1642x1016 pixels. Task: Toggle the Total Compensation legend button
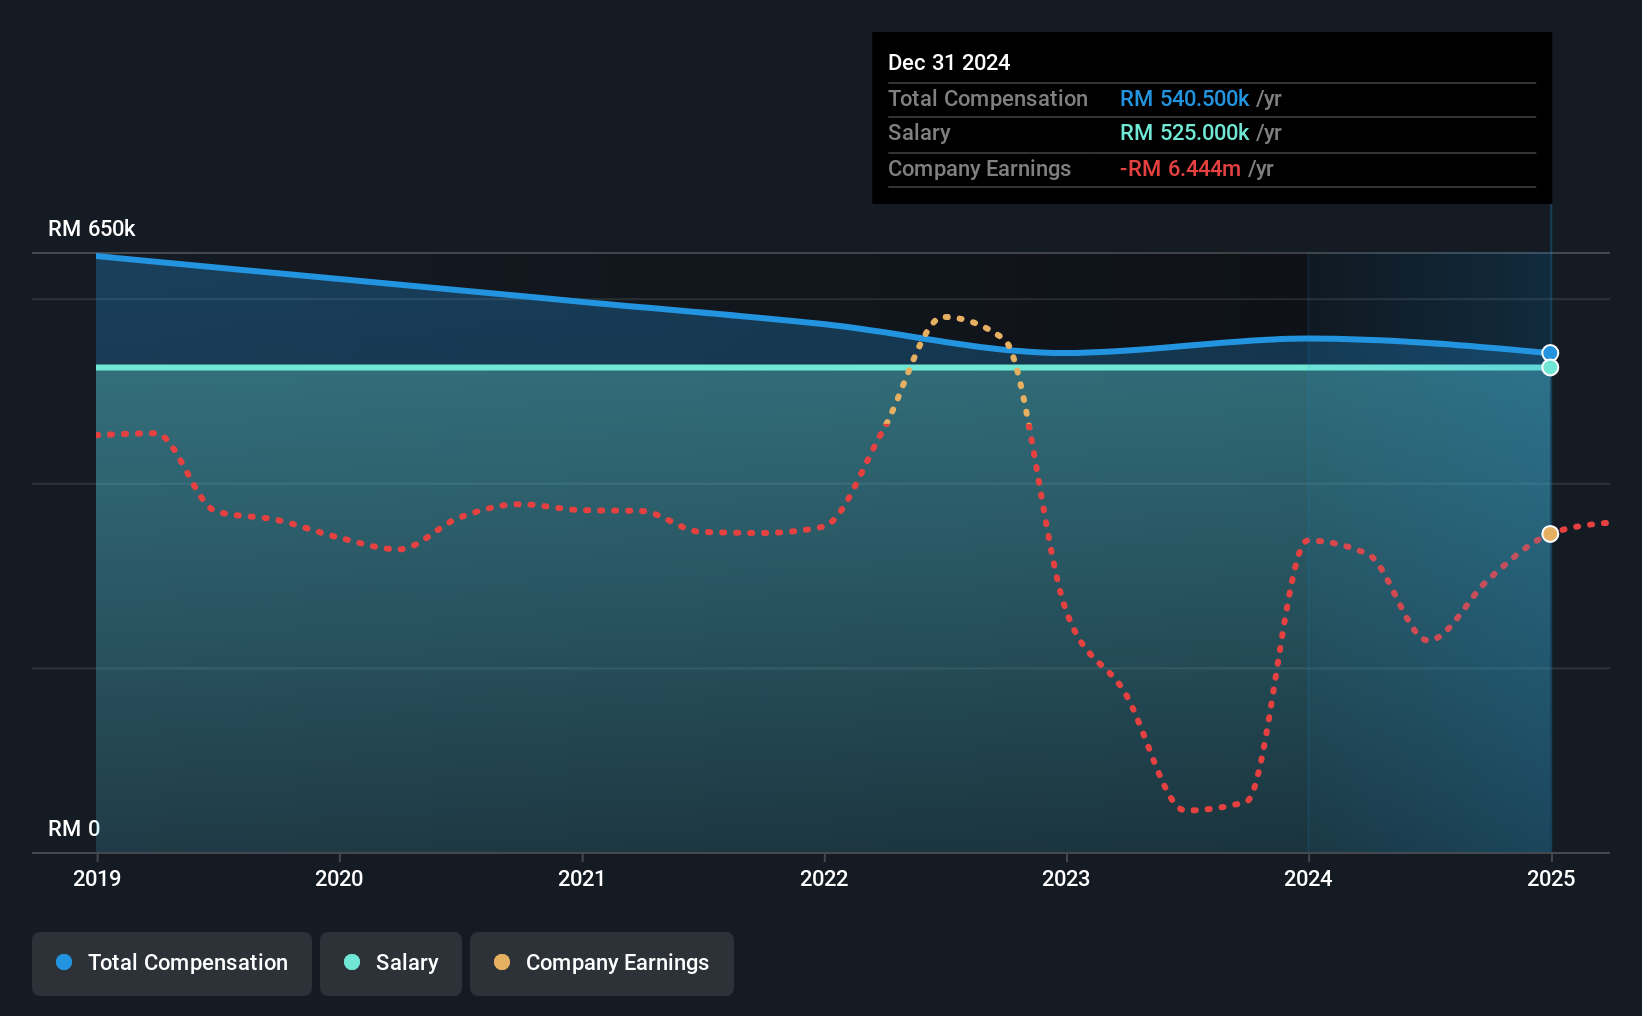[x=171, y=963]
